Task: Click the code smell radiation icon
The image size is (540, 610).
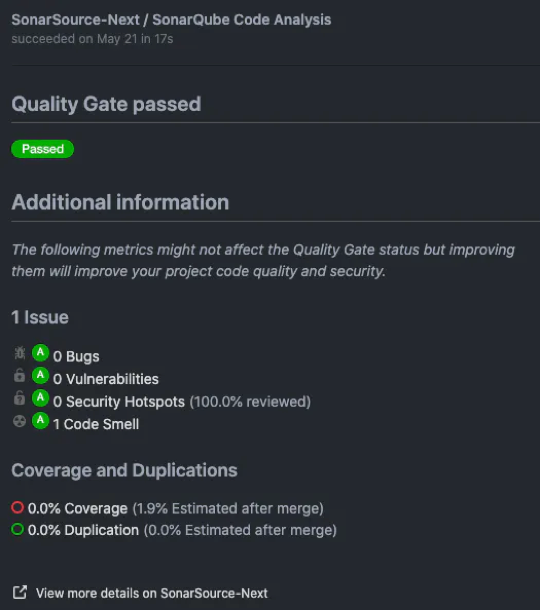Action: 19,421
